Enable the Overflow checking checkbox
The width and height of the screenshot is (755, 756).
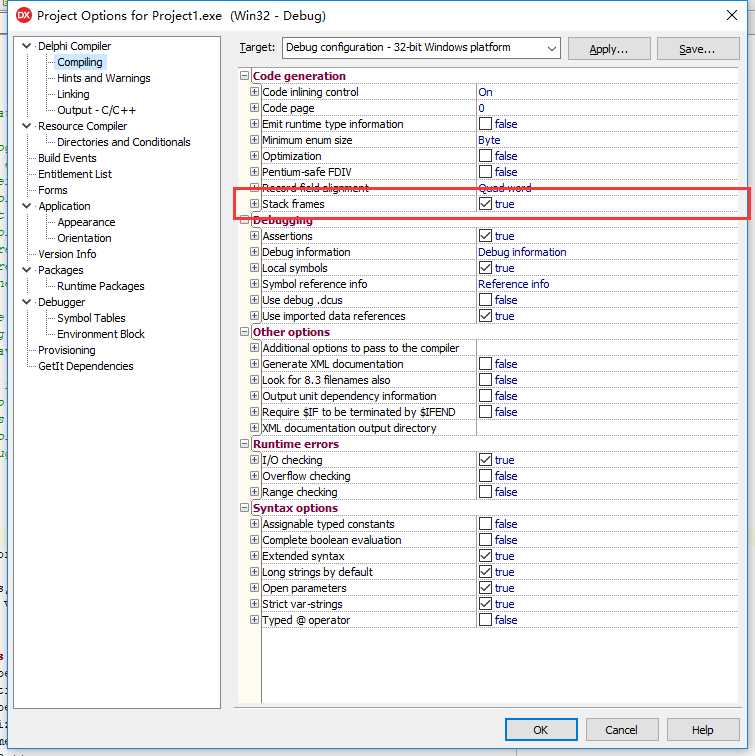tap(485, 476)
